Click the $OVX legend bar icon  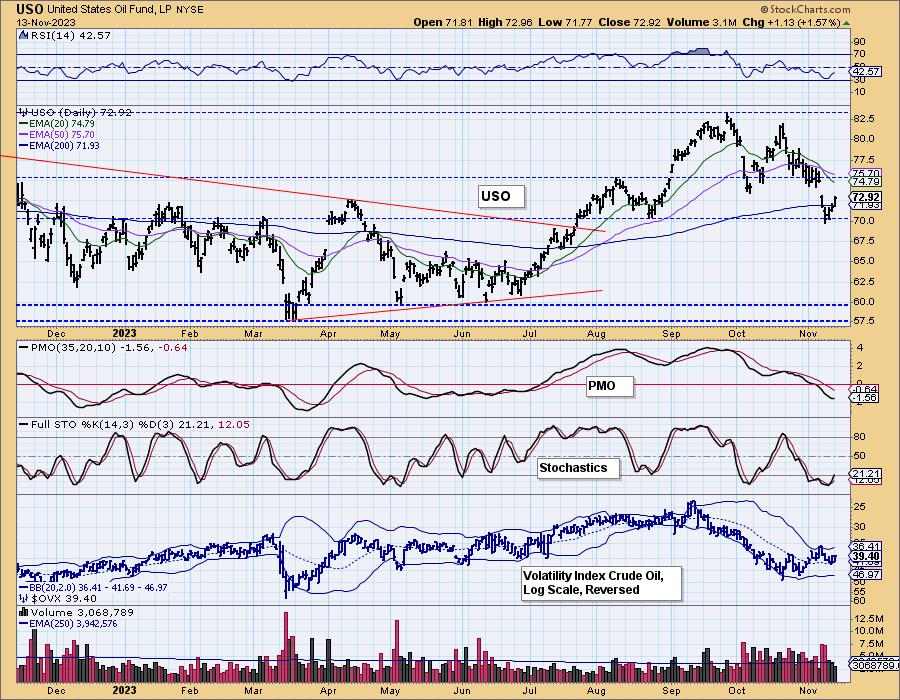(x=24, y=598)
